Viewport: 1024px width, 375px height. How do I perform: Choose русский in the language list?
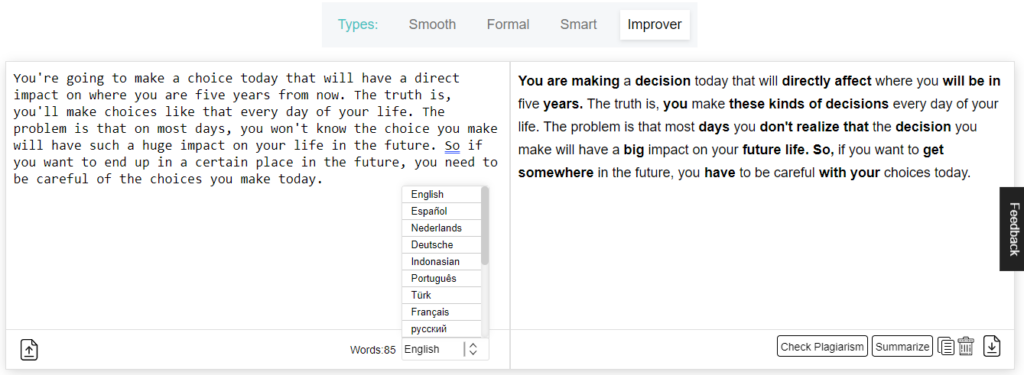coord(441,329)
